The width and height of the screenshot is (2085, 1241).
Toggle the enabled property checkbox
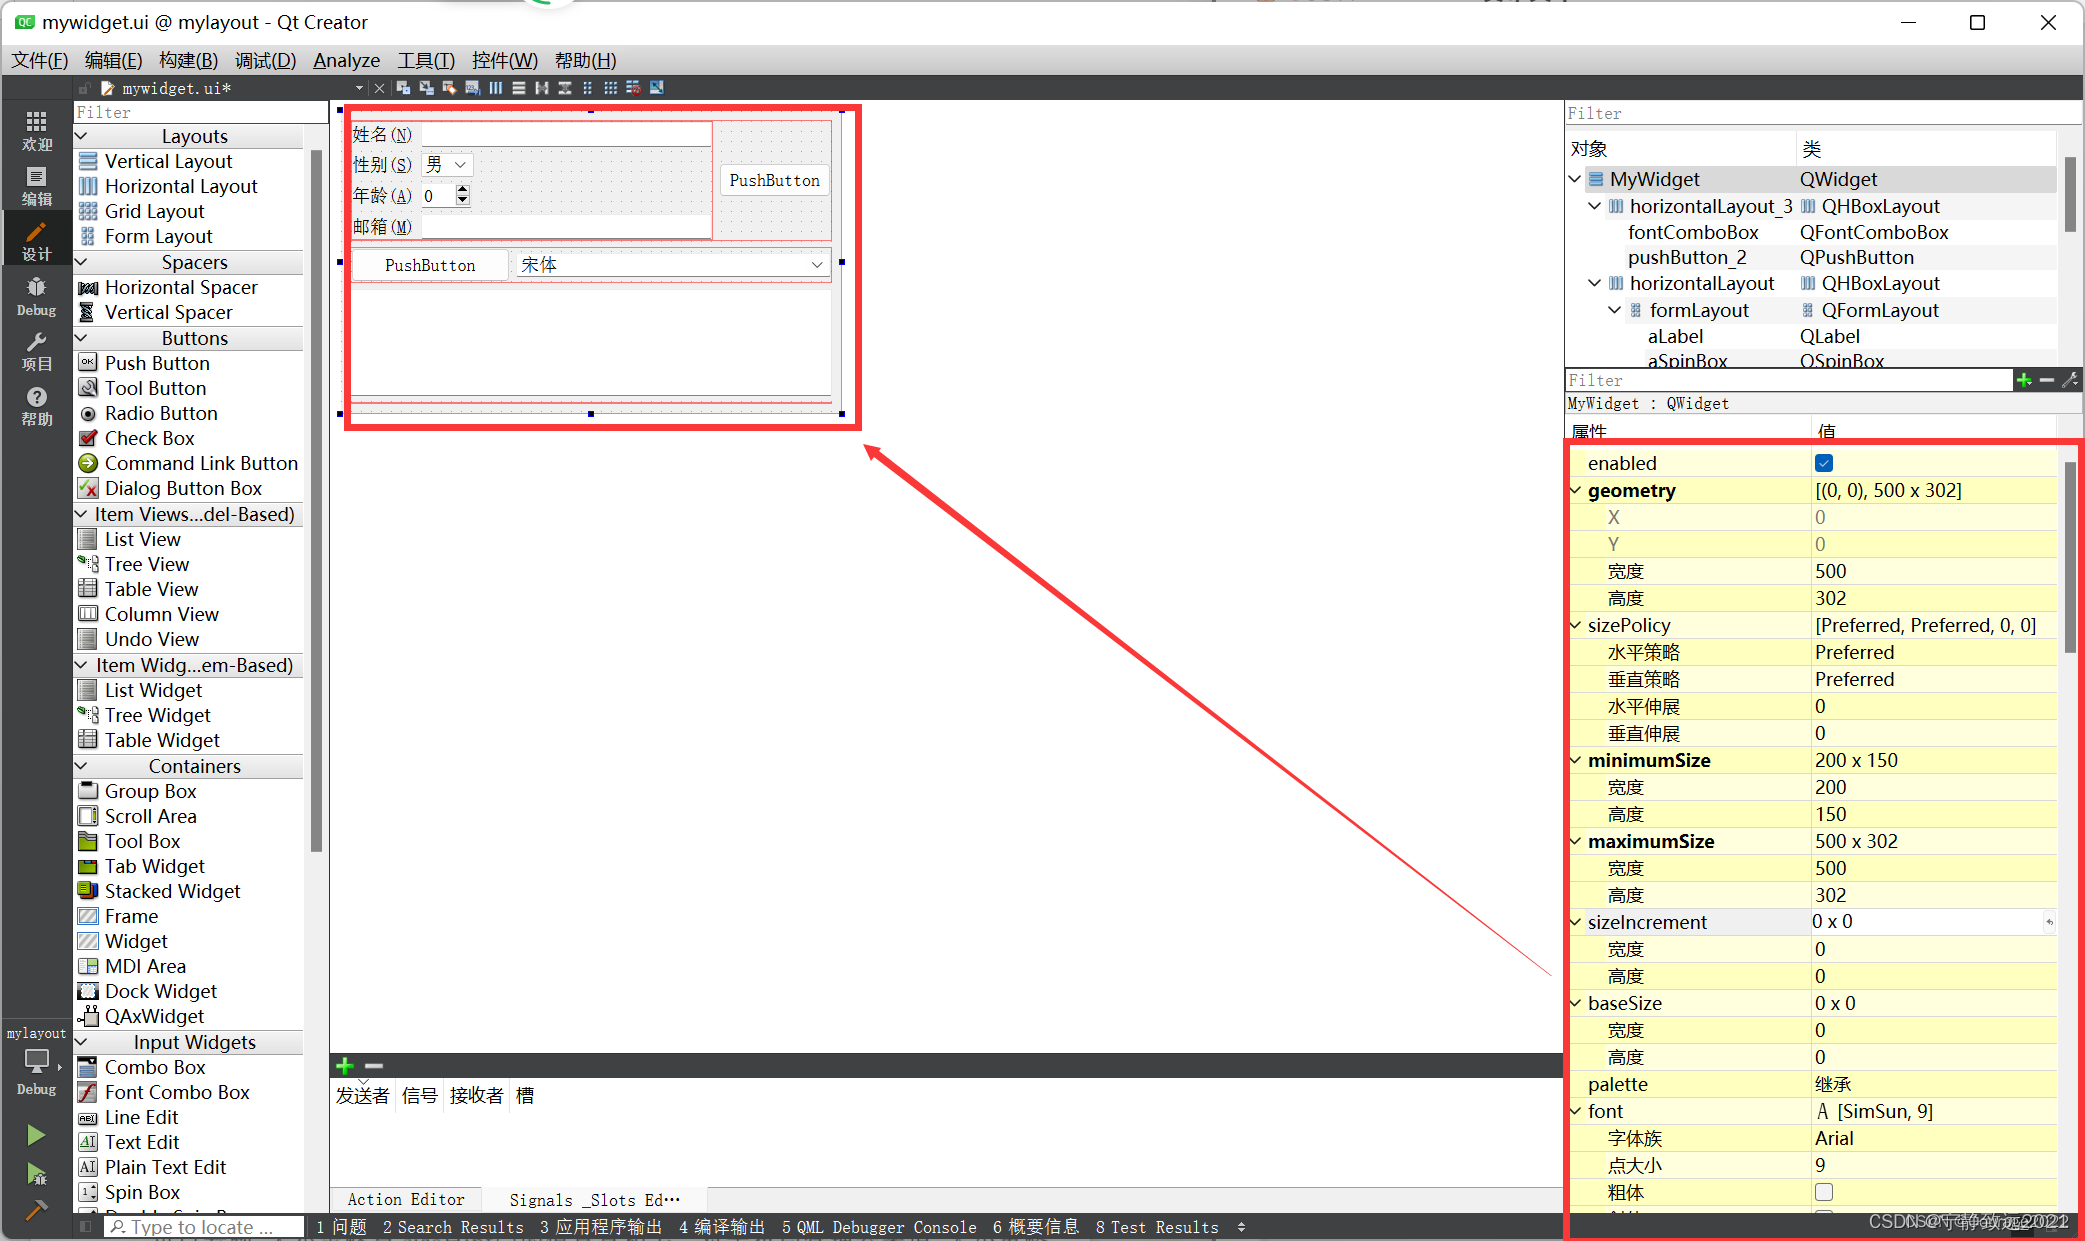tap(1824, 463)
